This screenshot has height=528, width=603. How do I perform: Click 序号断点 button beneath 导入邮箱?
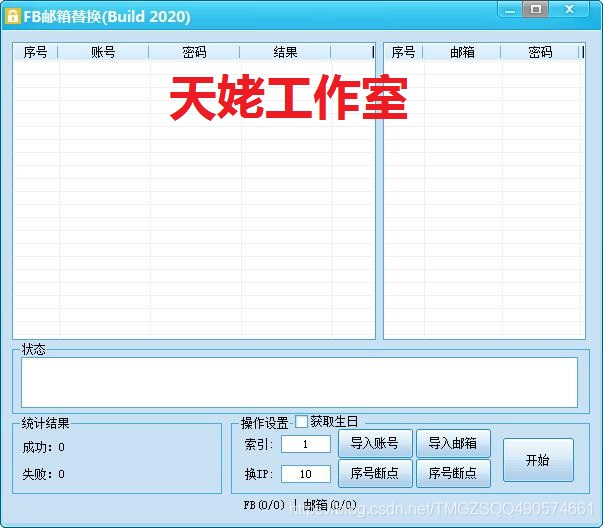(453, 473)
